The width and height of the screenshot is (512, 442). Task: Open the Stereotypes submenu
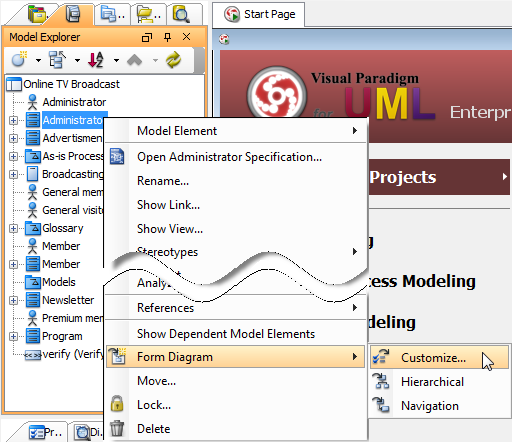pos(235,252)
